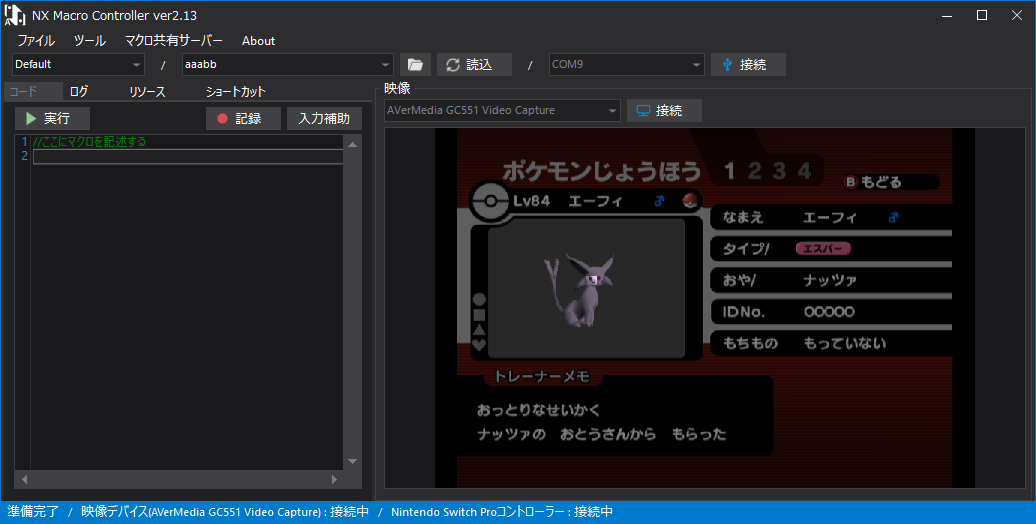Image resolution: width=1036 pixels, height=524 pixels.
Task: Click the 映像デバイス connection status text
Action: point(225,511)
